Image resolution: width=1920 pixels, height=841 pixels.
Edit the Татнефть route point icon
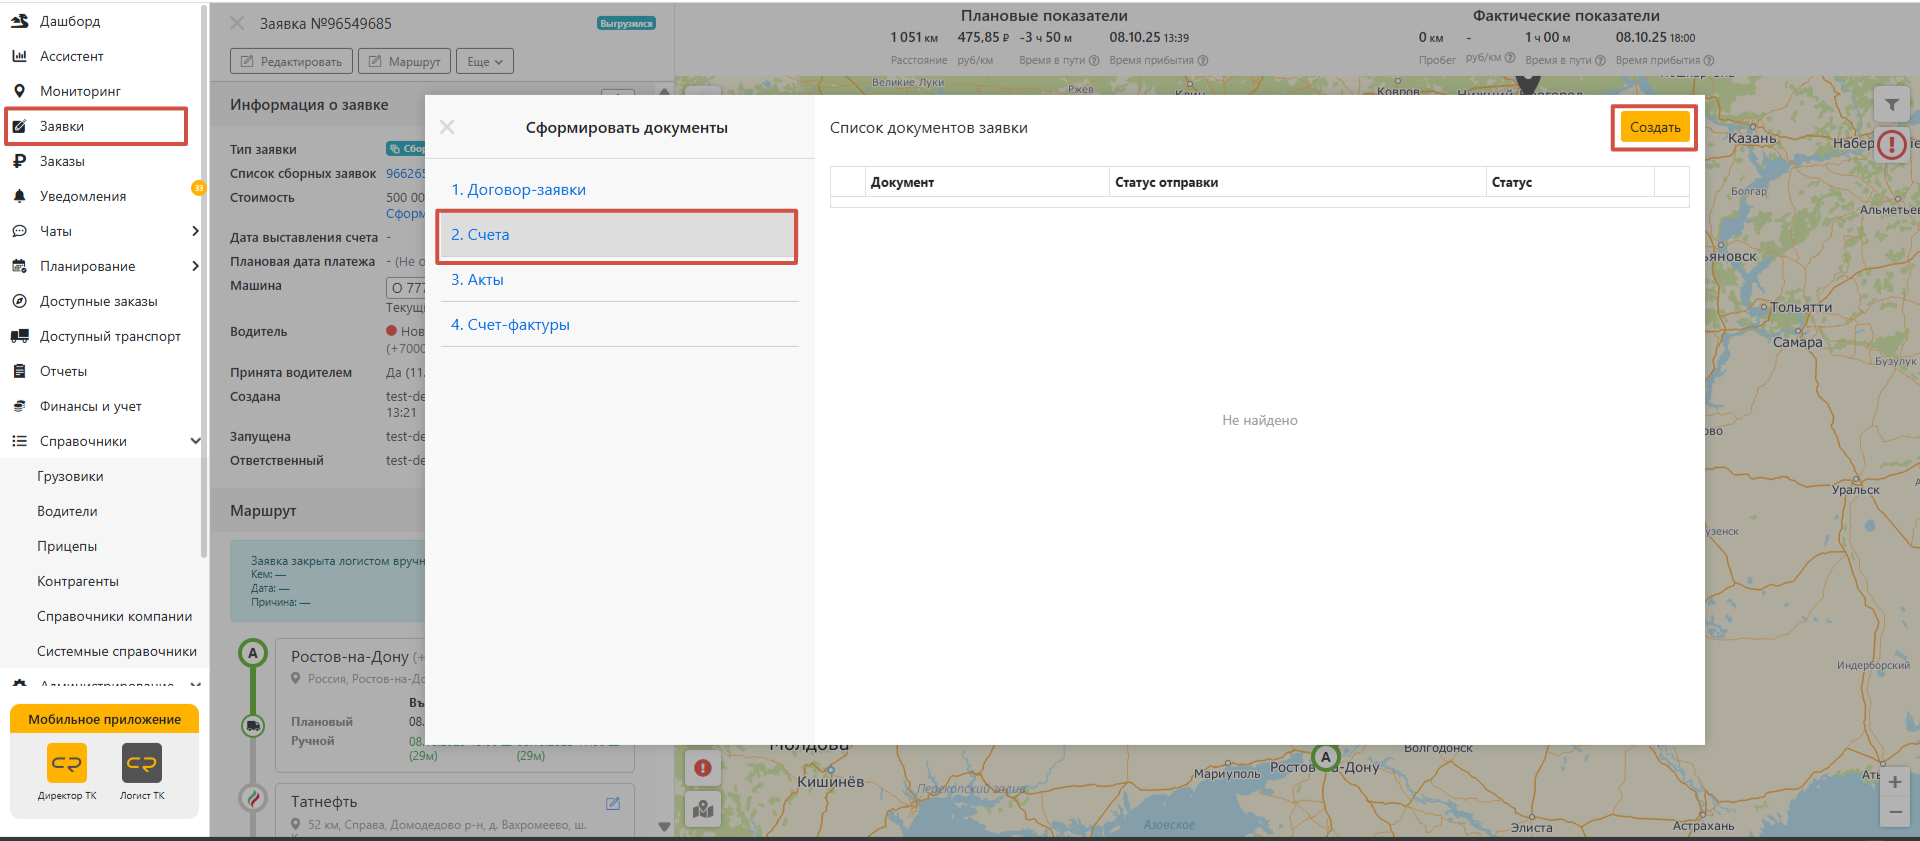tap(613, 803)
